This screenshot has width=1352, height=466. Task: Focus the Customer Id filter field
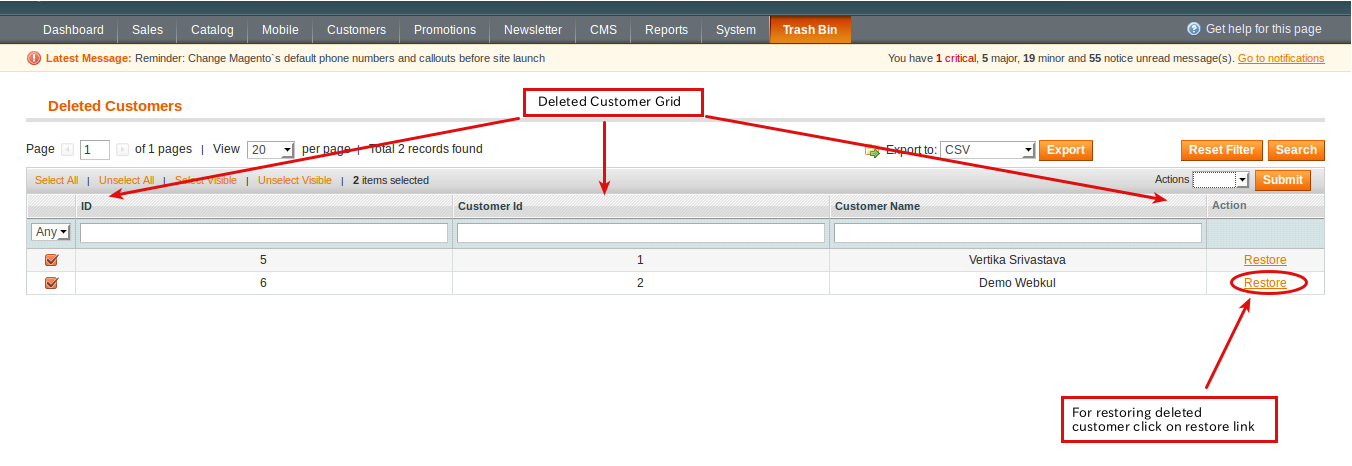(x=641, y=233)
